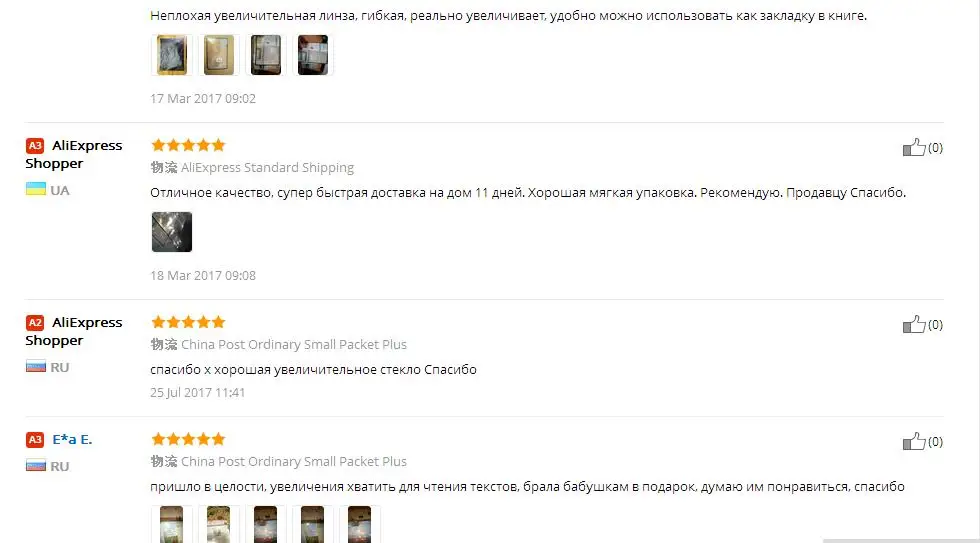Click the A2 level badge icon
The image size is (980, 543).
click(35, 322)
